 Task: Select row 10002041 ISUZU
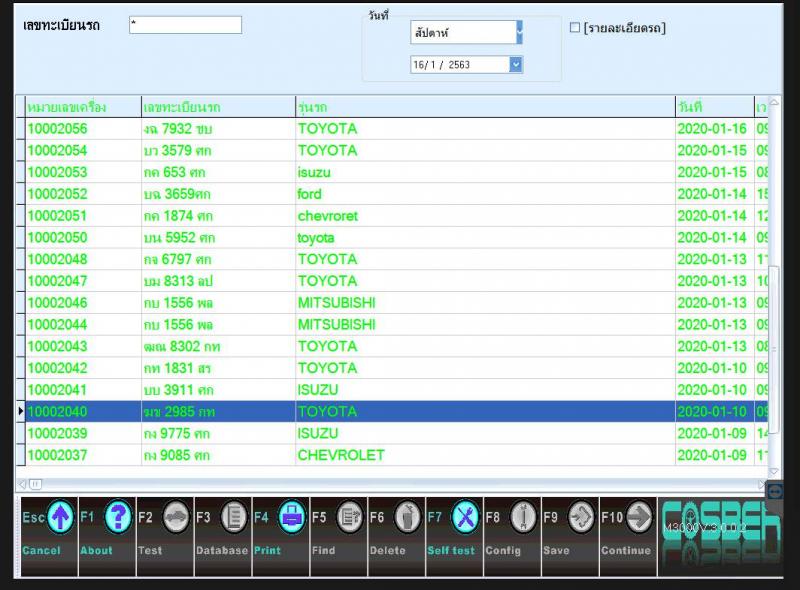pyautogui.click(x=396, y=390)
